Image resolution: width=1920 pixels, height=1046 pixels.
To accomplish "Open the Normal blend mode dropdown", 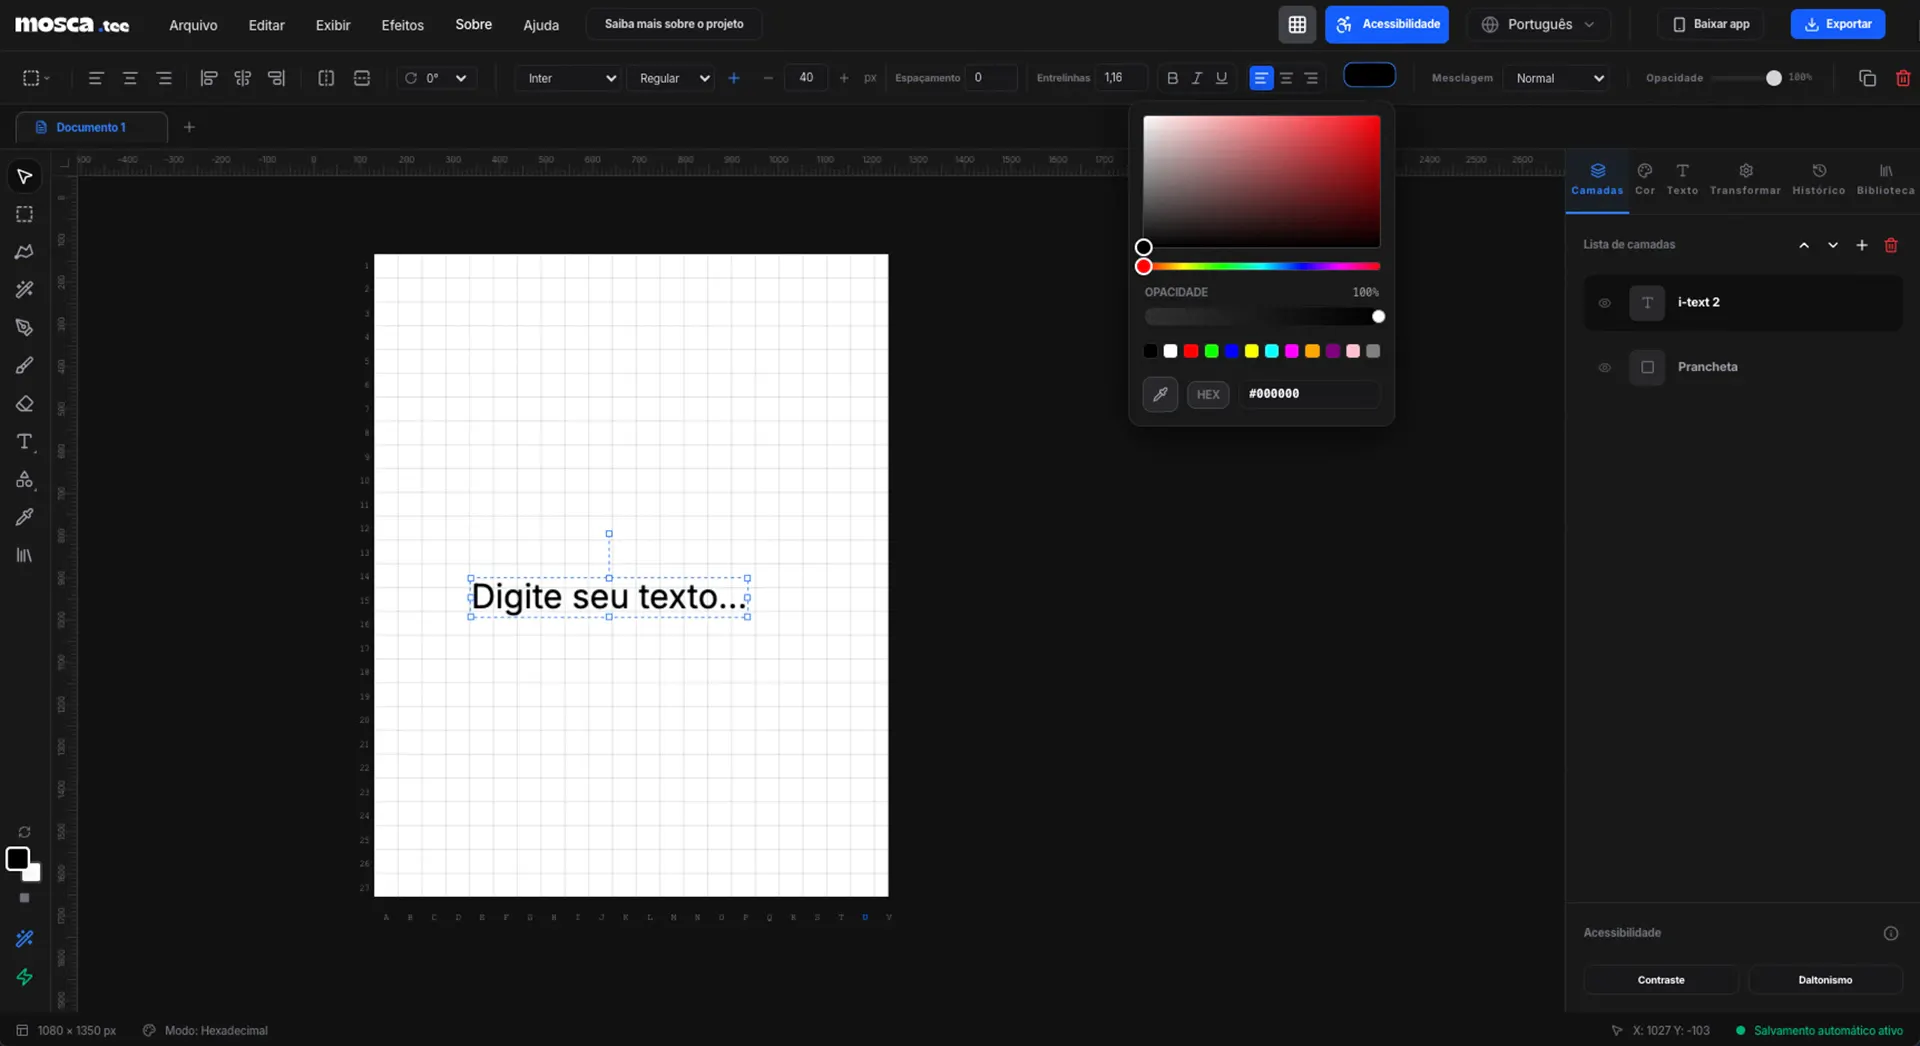I will click(x=1557, y=78).
